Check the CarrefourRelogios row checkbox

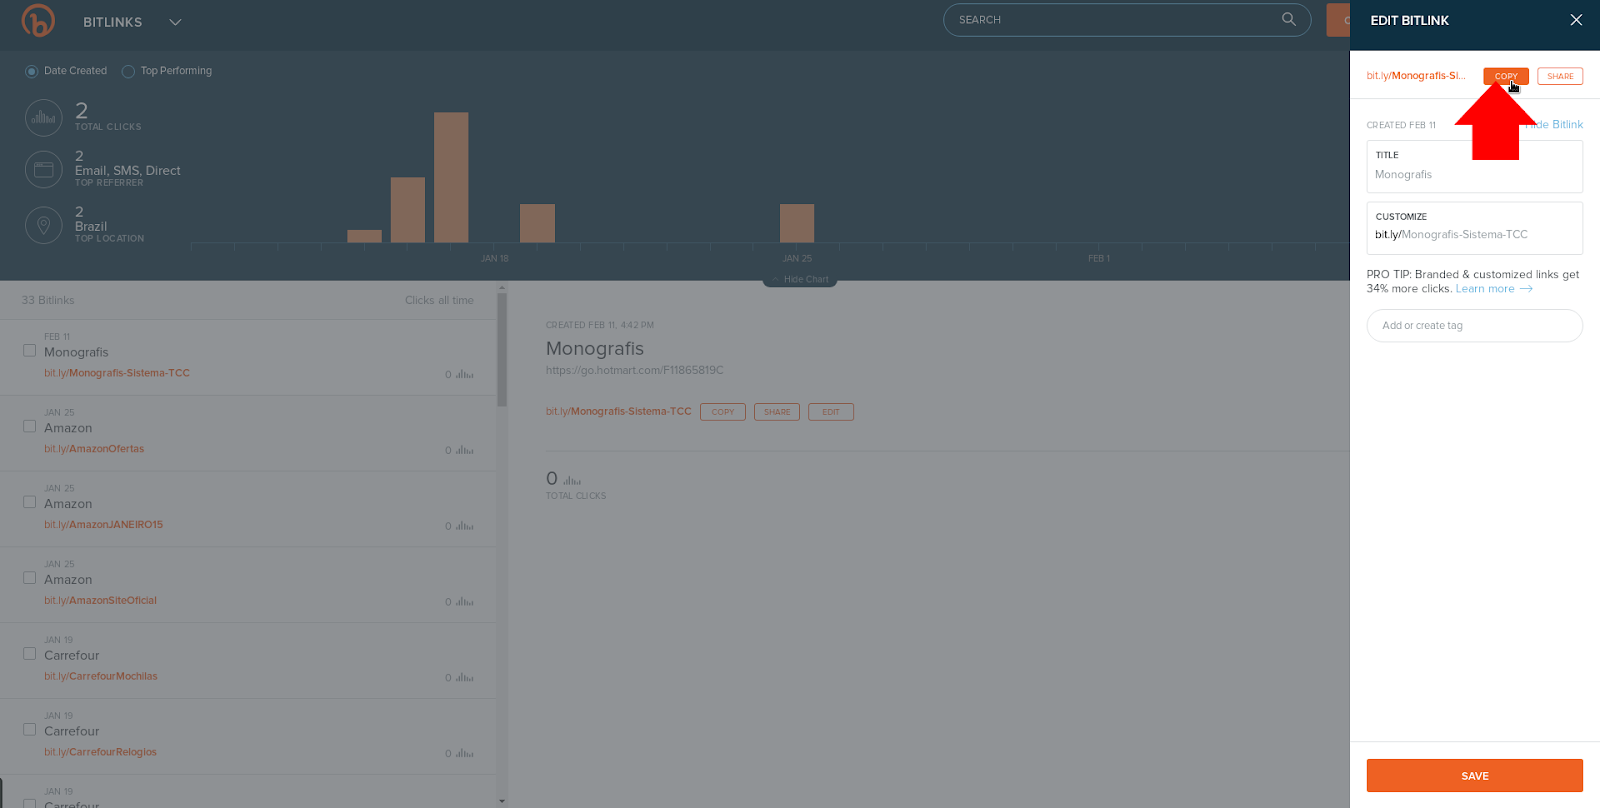[29, 730]
